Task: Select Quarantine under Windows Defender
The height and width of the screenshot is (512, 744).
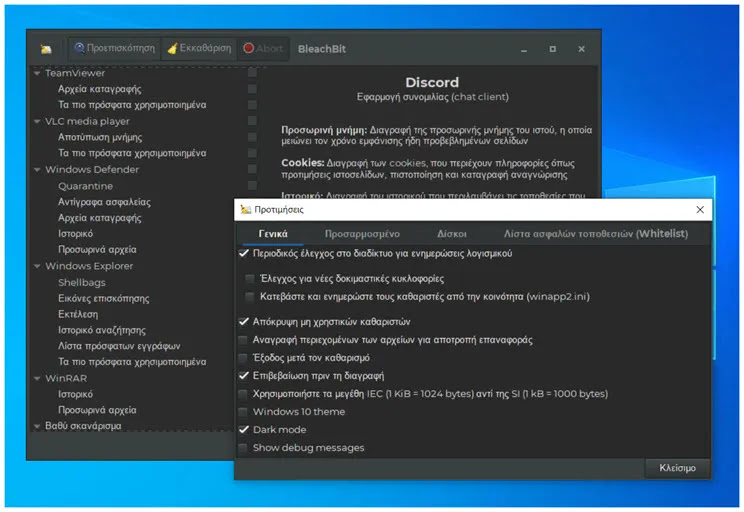Action: [x=85, y=186]
